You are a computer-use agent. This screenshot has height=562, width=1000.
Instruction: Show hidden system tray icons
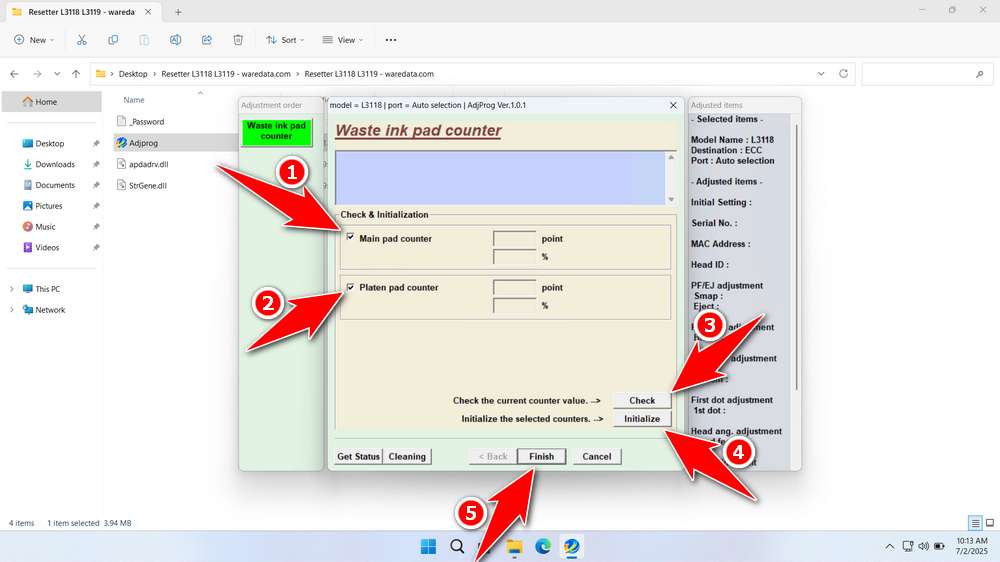pos(889,546)
